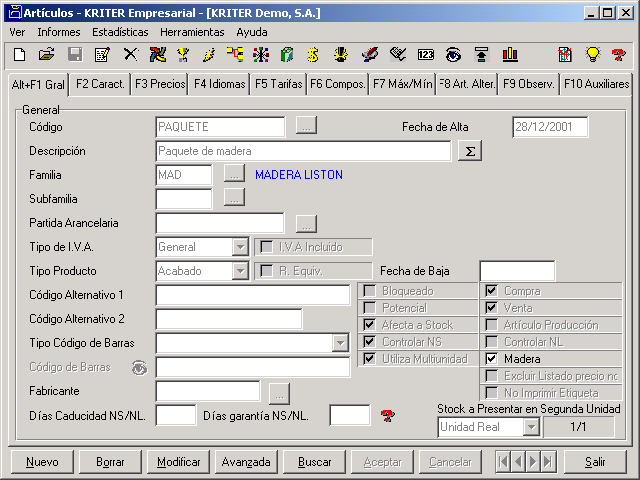Go to the first record arrow
This screenshot has width=640, height=480.
[503, 462]
